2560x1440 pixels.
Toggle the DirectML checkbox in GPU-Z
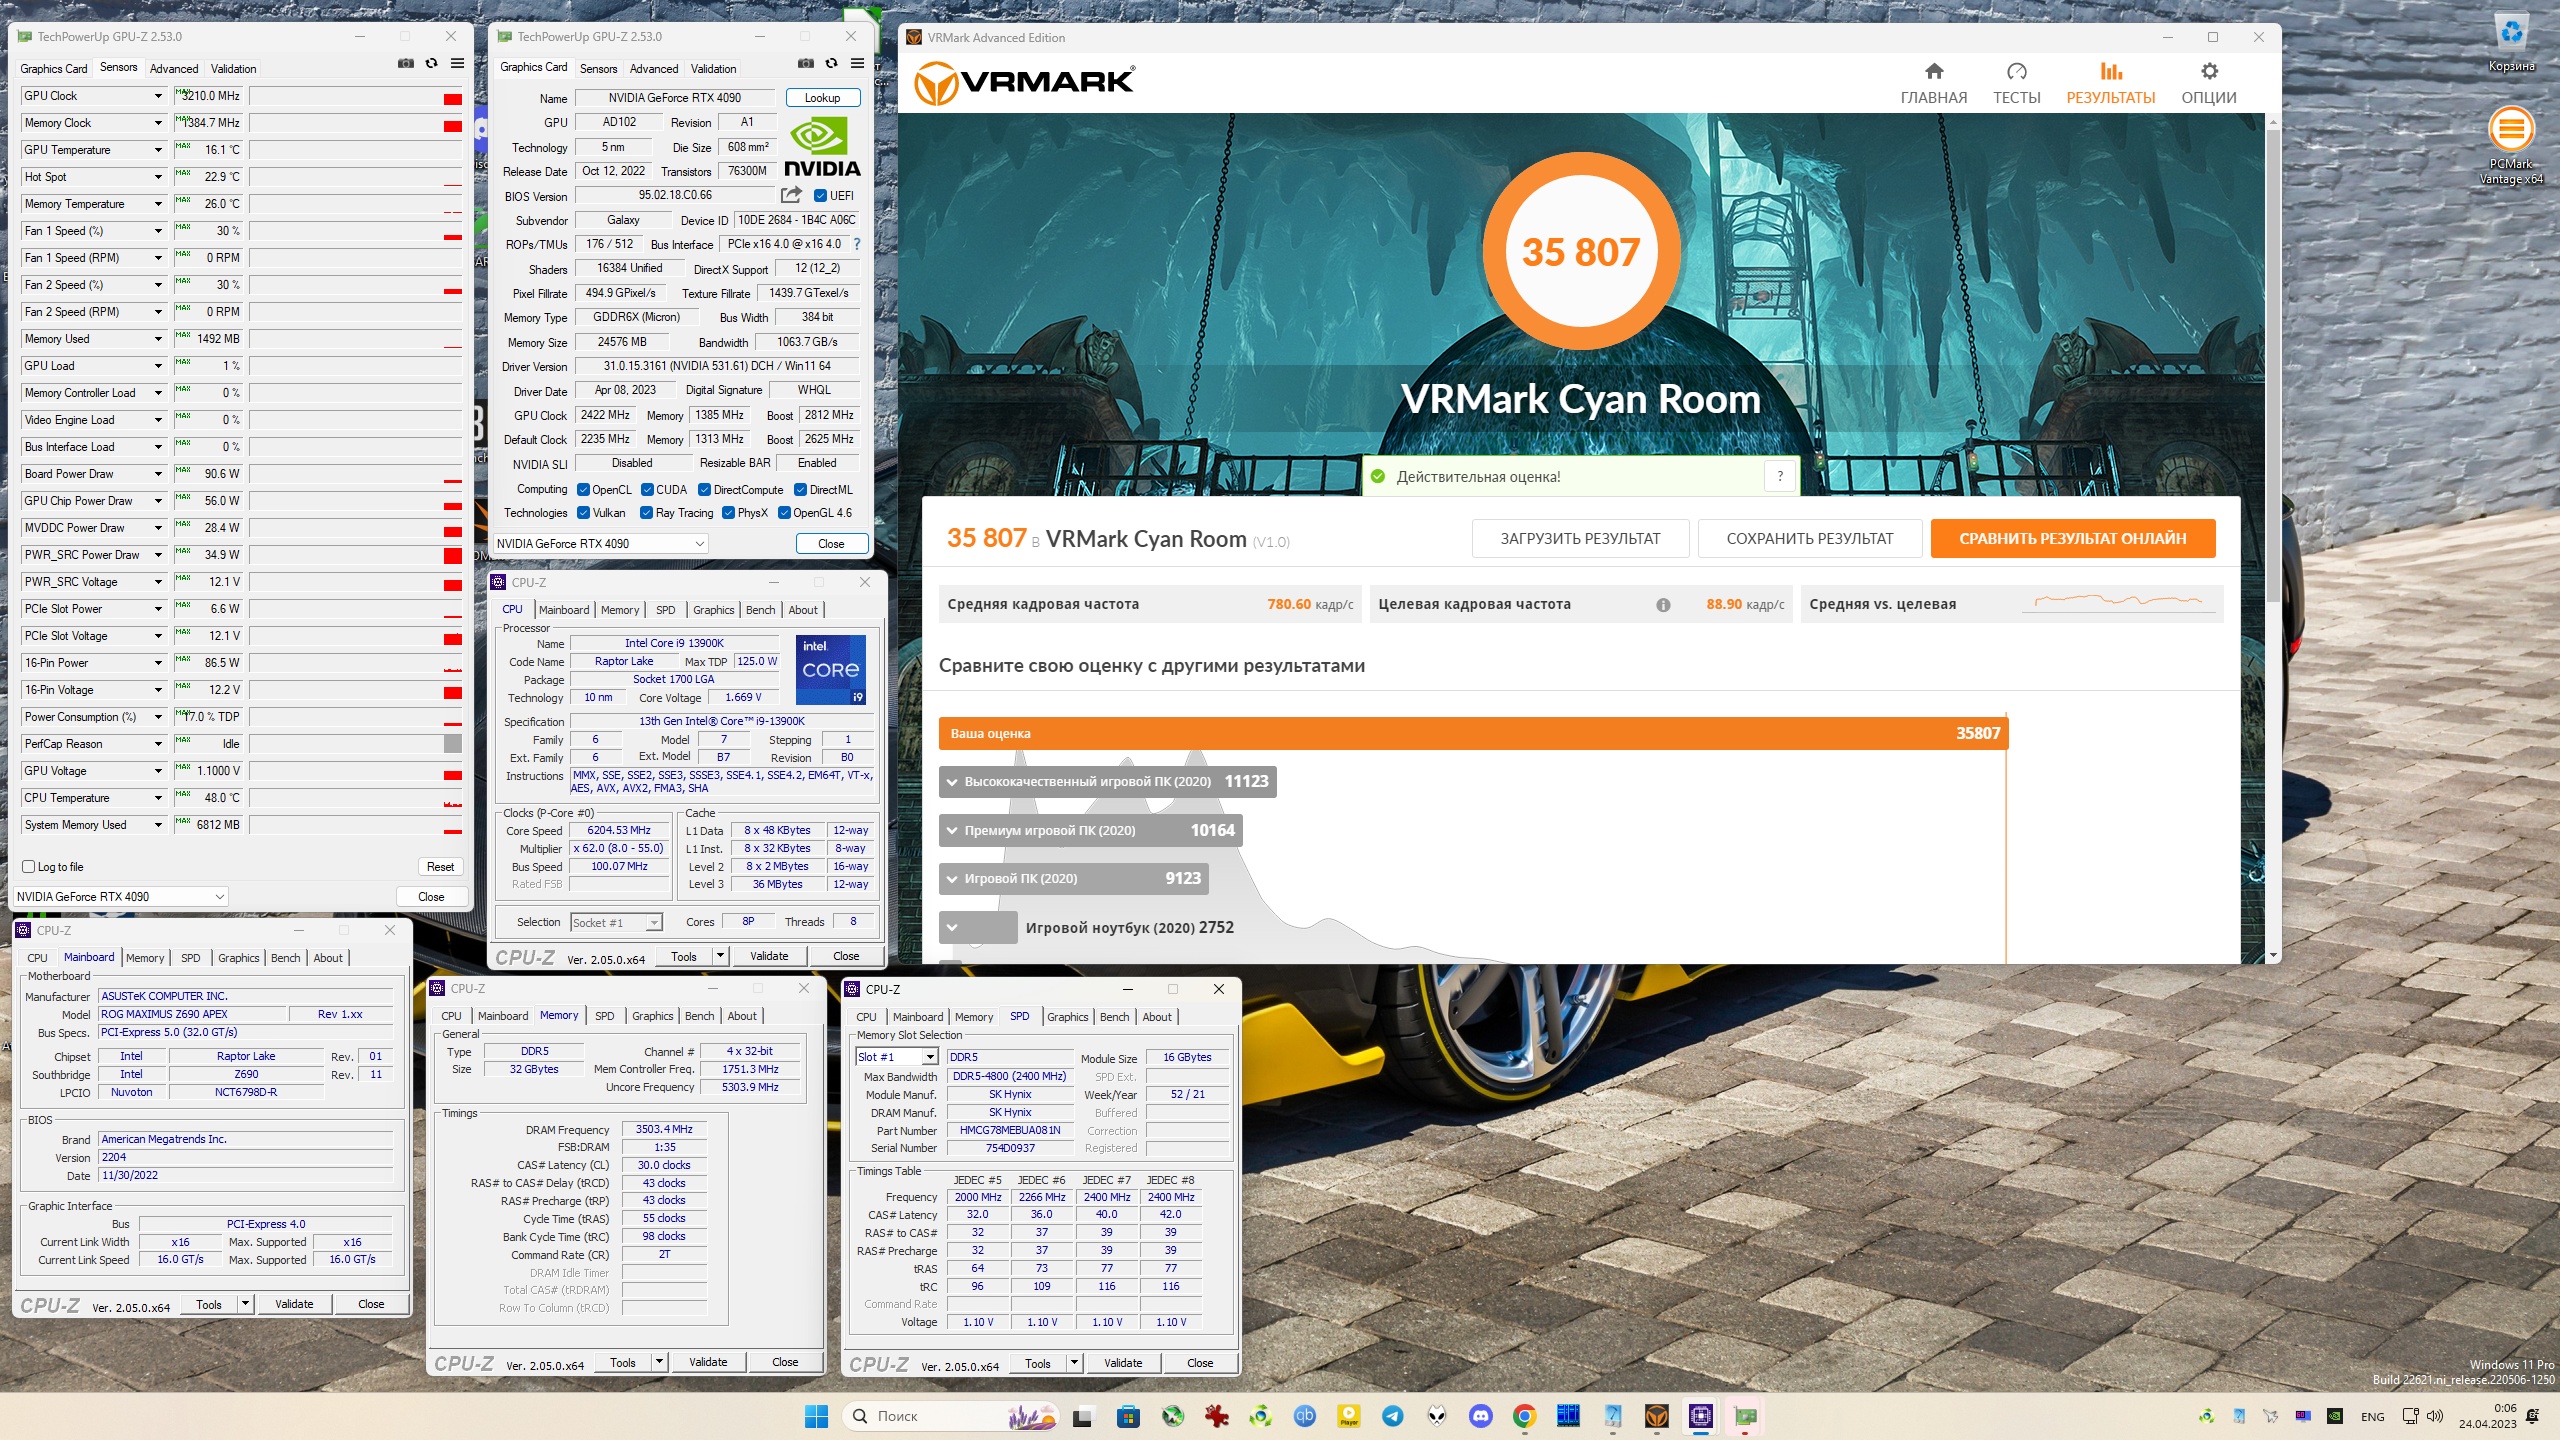click(x=800, y=490)
